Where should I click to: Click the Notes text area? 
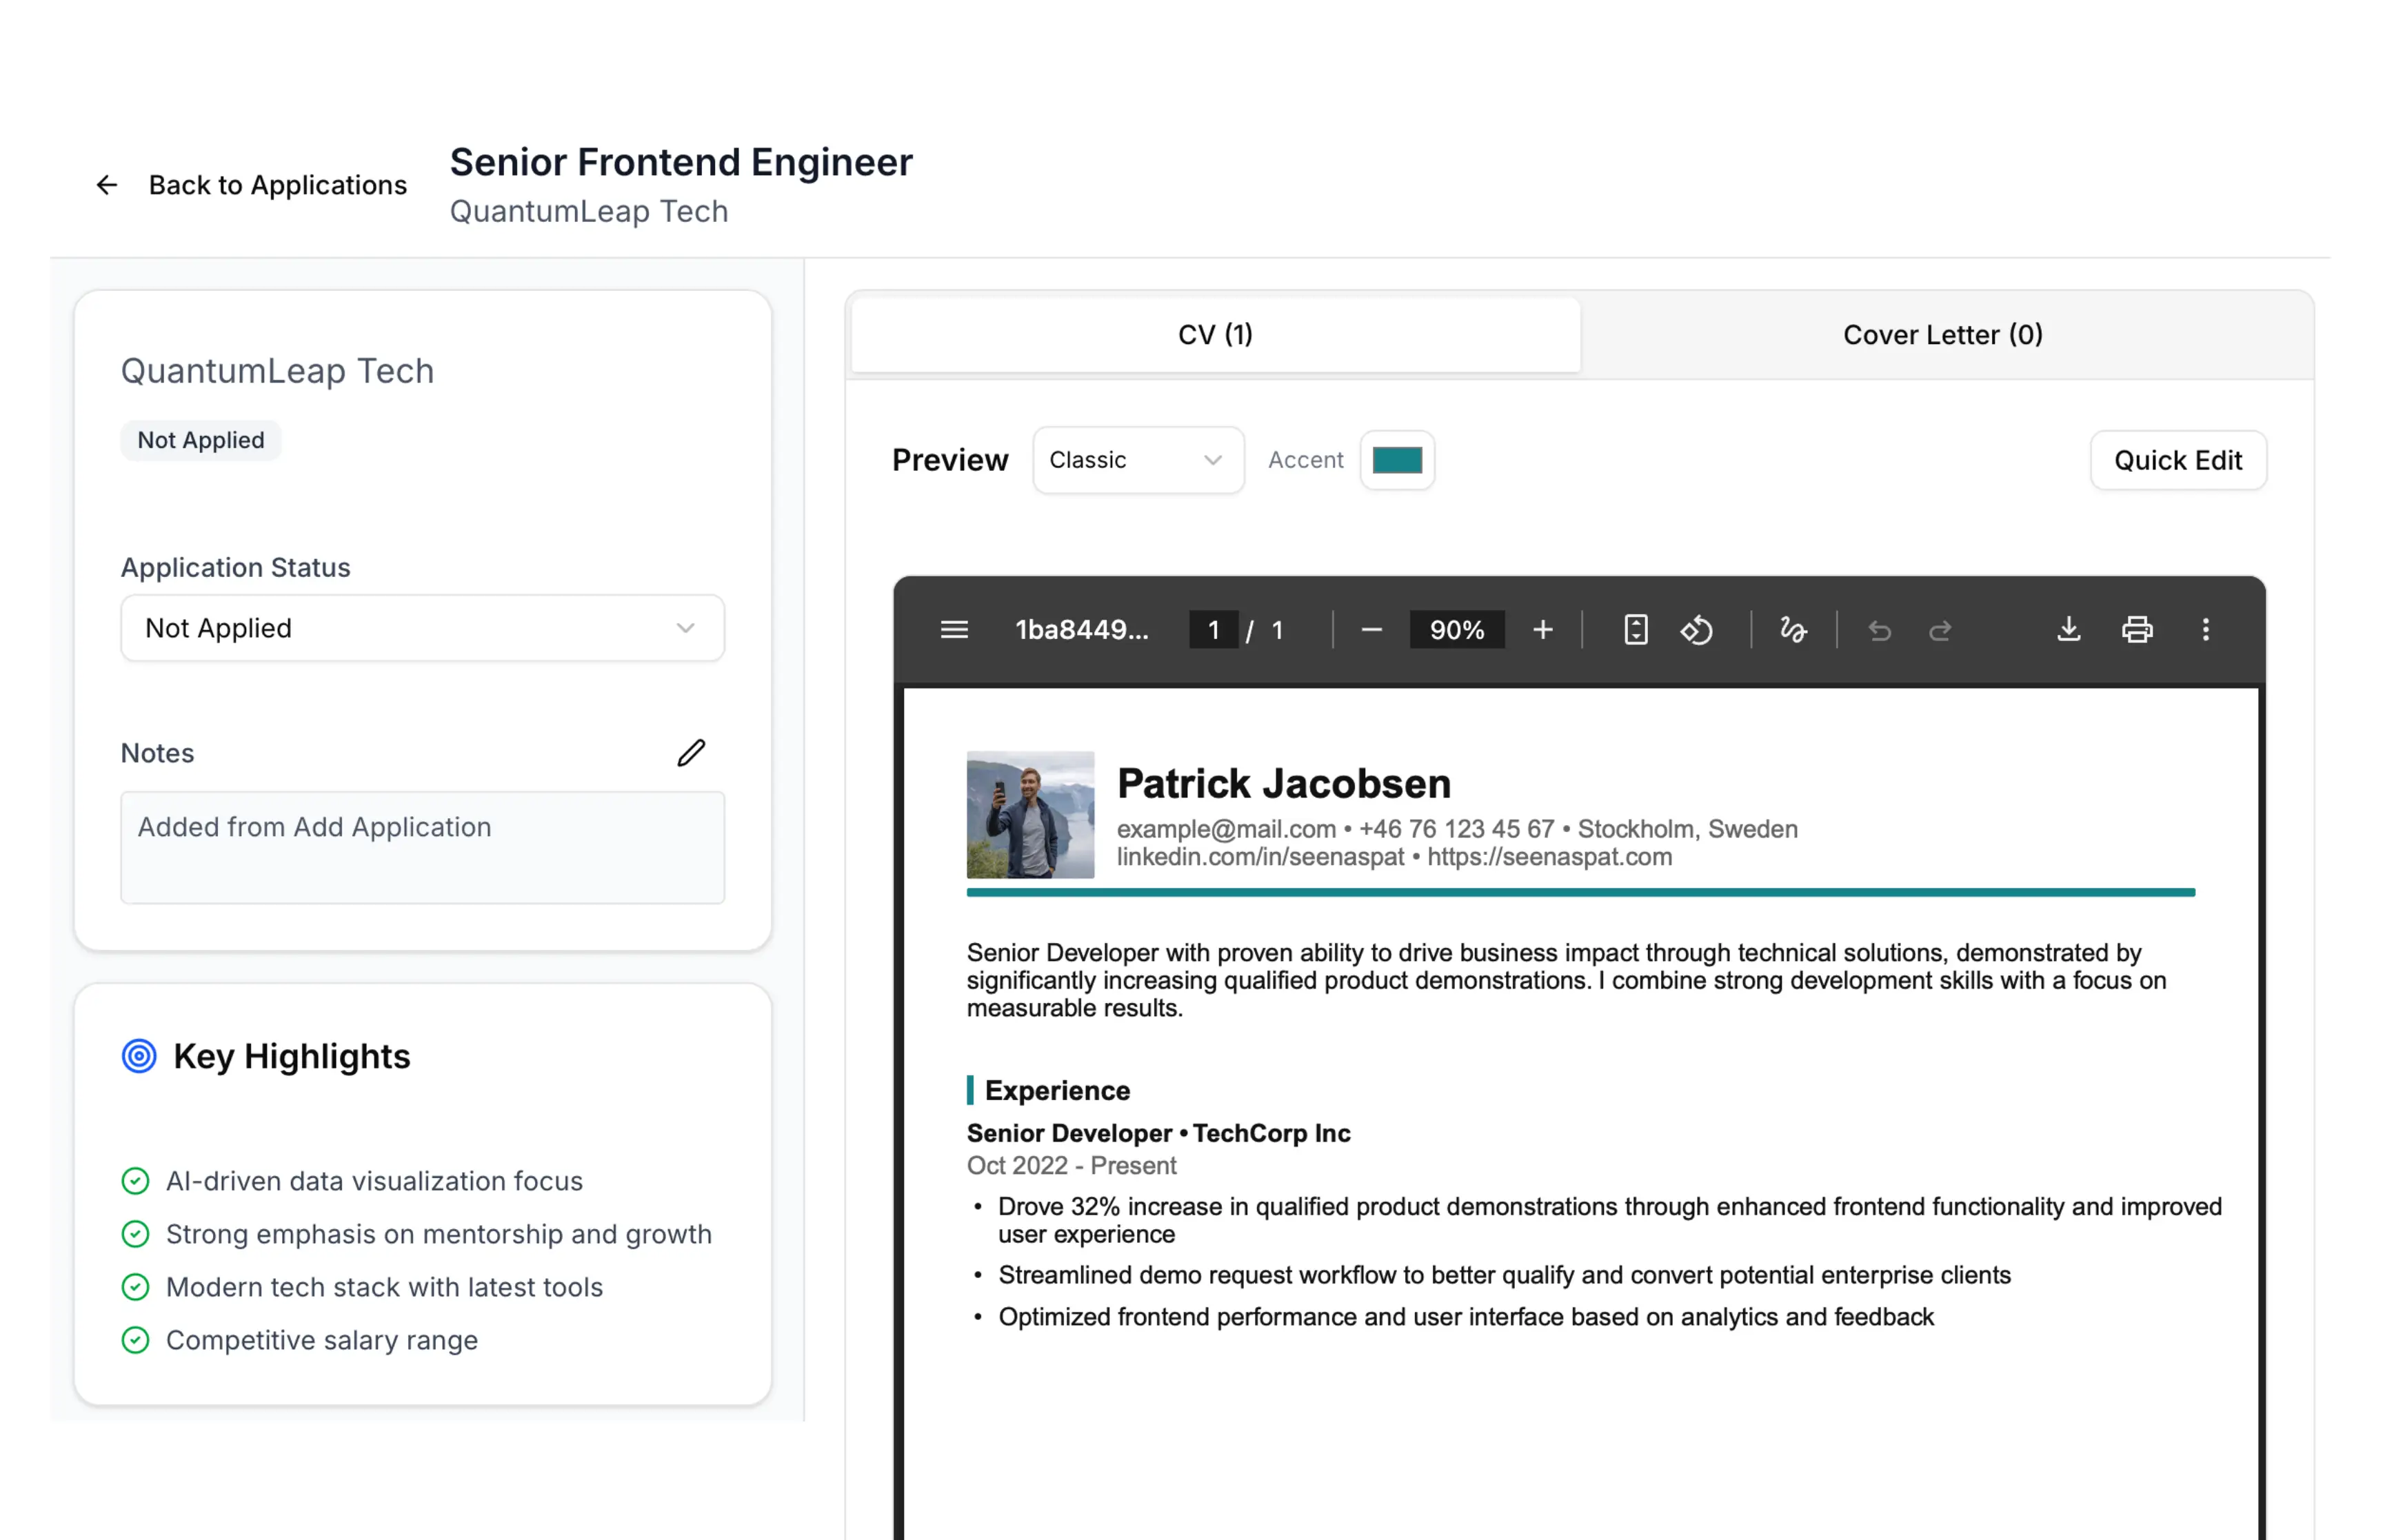[422, 847]
